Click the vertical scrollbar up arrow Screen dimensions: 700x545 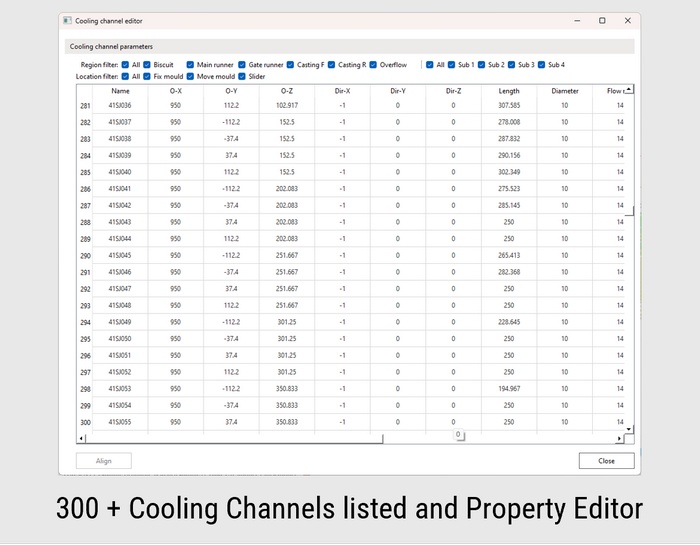629,90
